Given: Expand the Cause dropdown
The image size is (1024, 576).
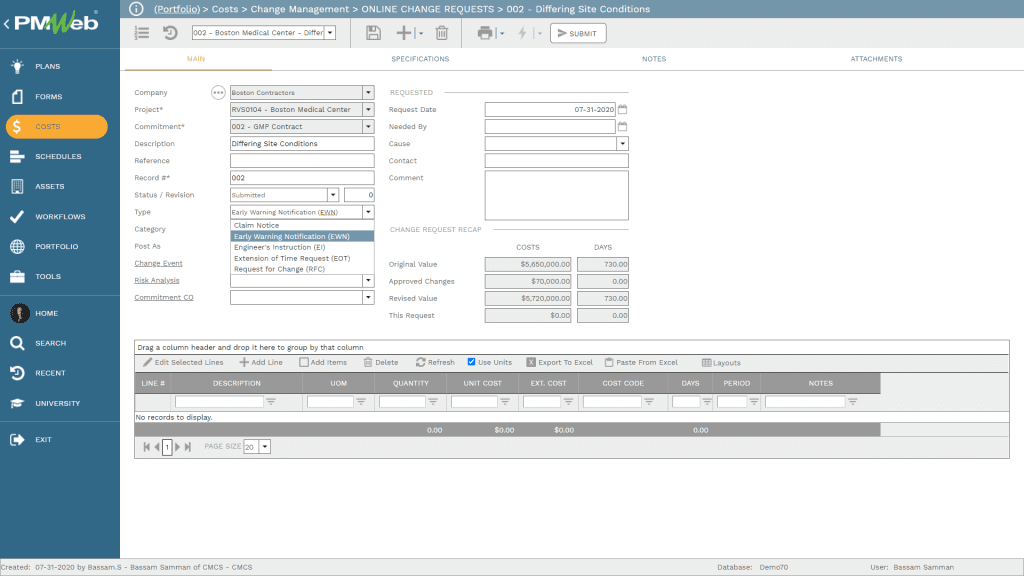Looking at the screenshot, I should pos(622,144).
